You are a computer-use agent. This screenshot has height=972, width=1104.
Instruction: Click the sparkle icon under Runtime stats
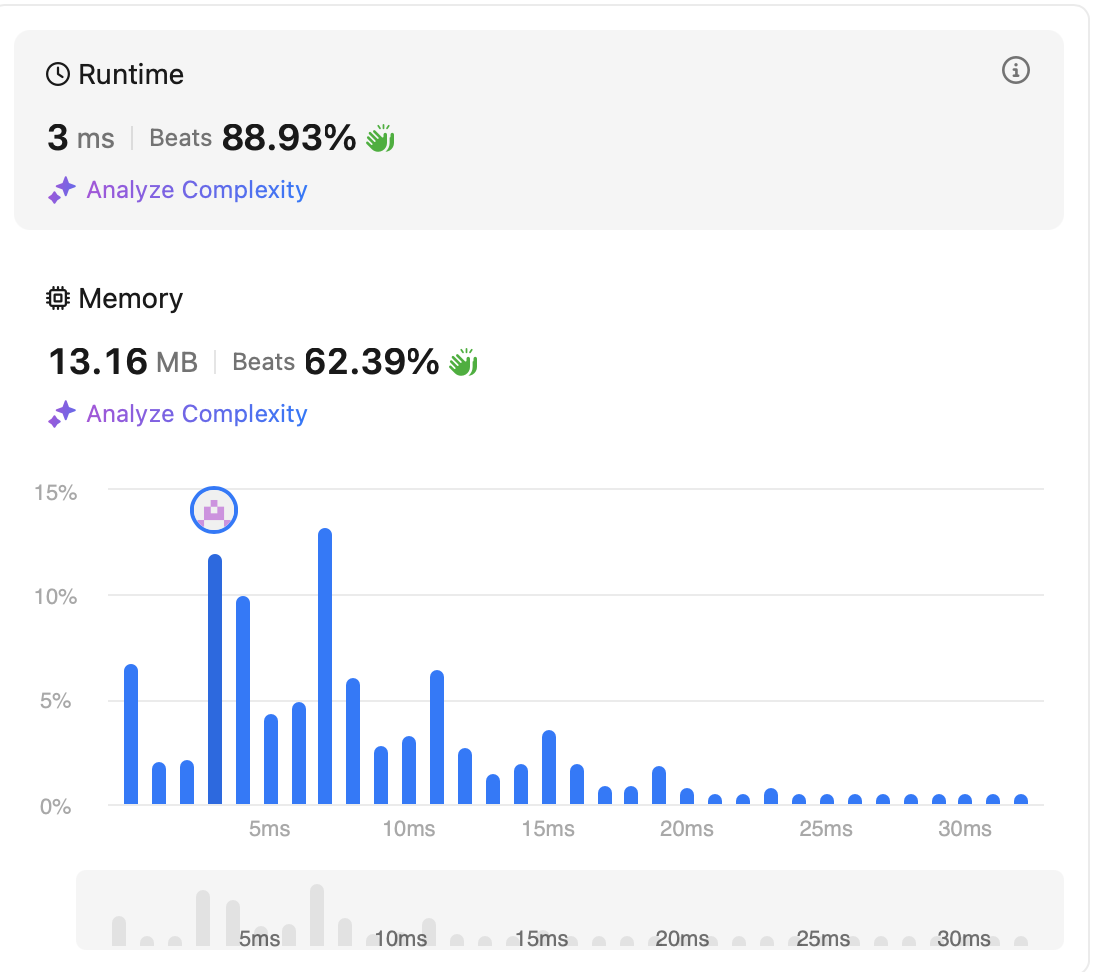[62, 190]
